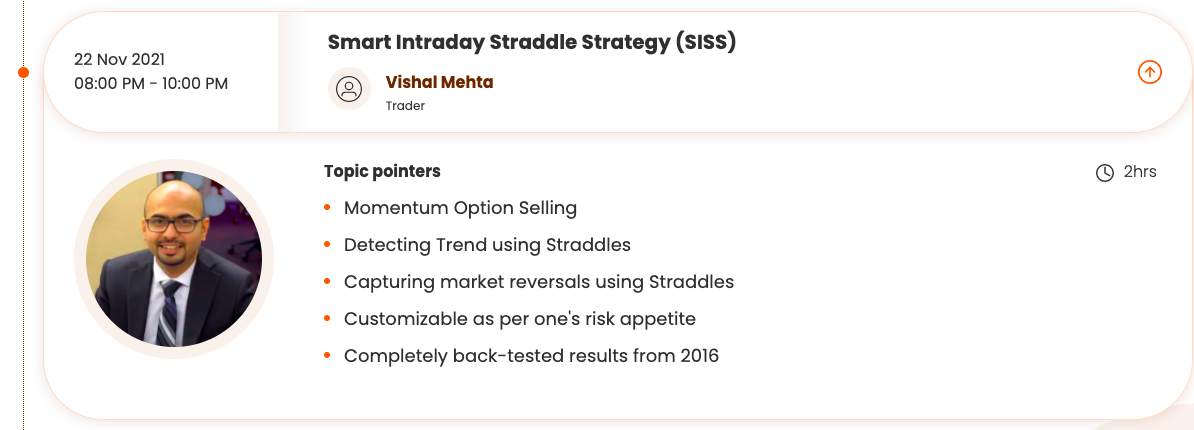Collapse session using orange up-arrow icon
Screen dimensions: 1194x430
pyautogui.click(x=1150, y=72)
